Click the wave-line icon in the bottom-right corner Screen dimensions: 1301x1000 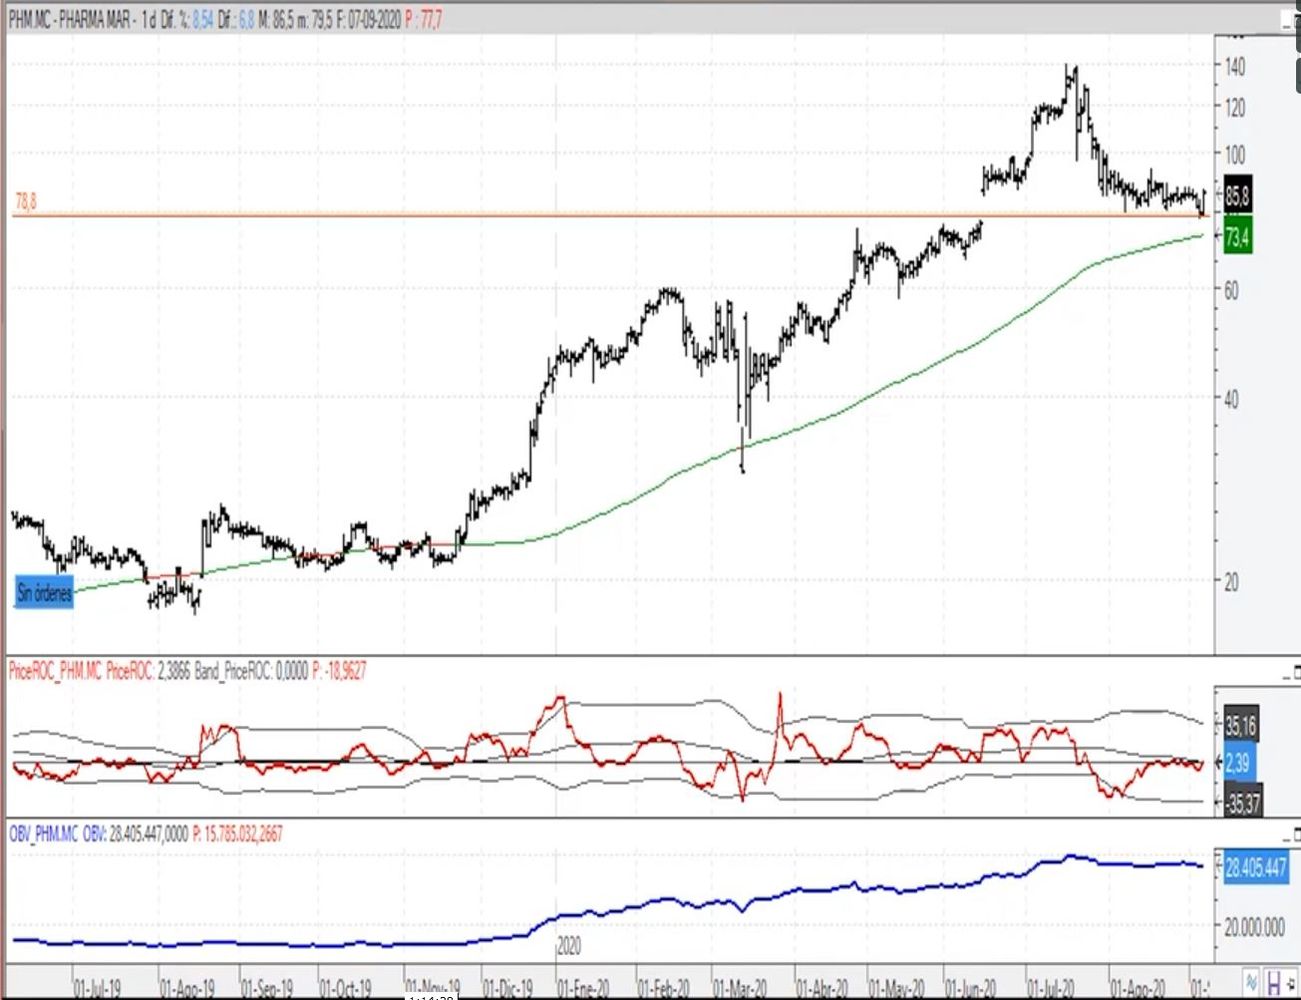tap(1251, 981)
